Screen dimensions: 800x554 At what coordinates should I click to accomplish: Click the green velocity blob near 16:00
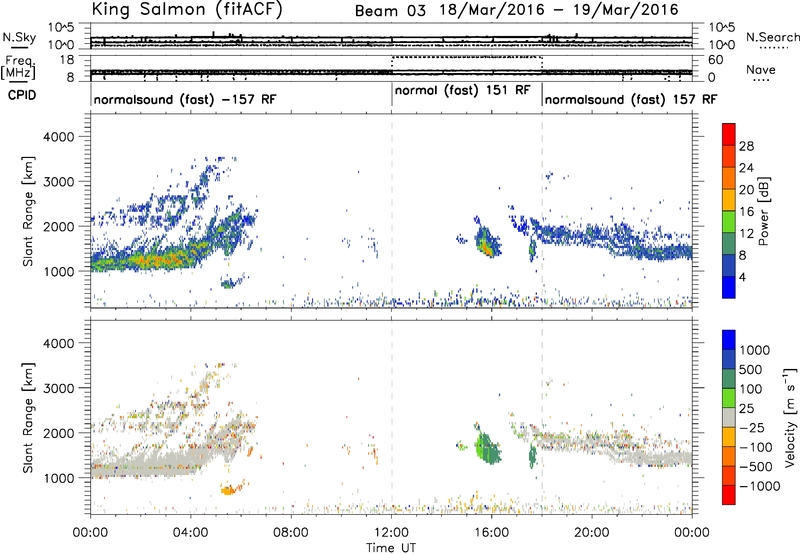click(488, 447)
